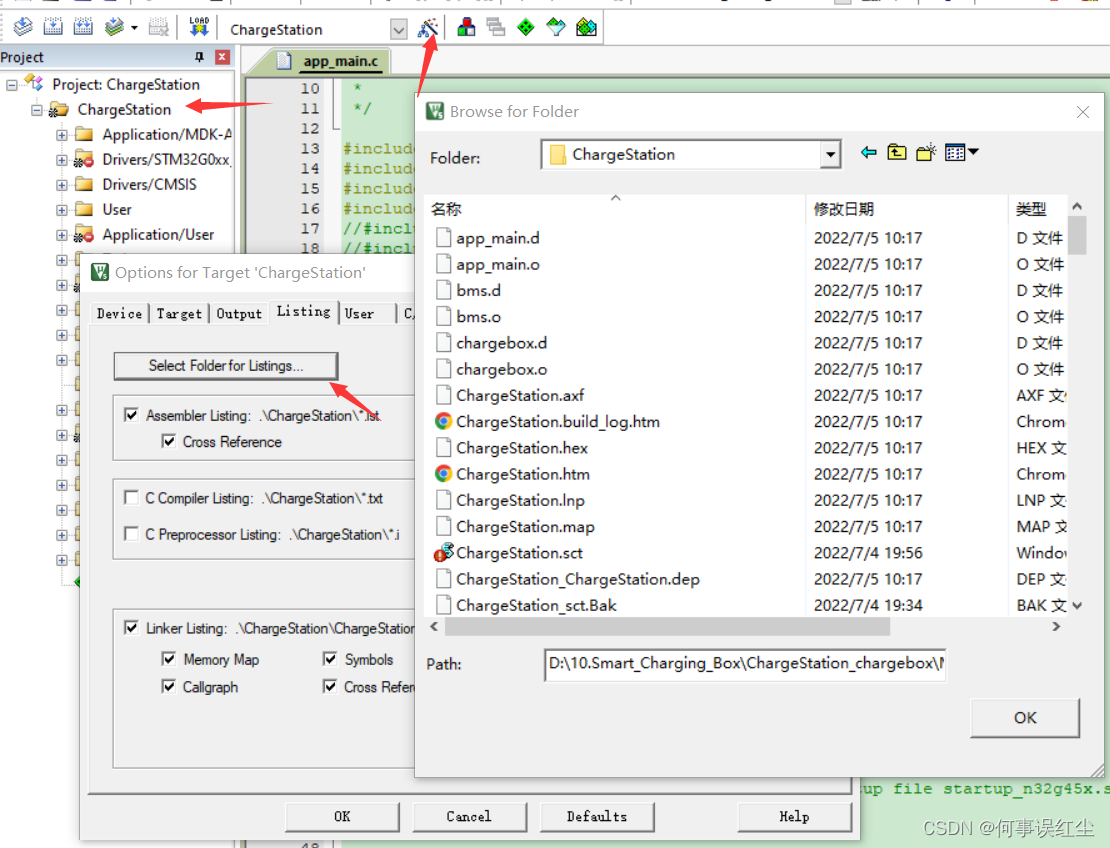Click the LOAD download to flash icon

pos(199,27)
